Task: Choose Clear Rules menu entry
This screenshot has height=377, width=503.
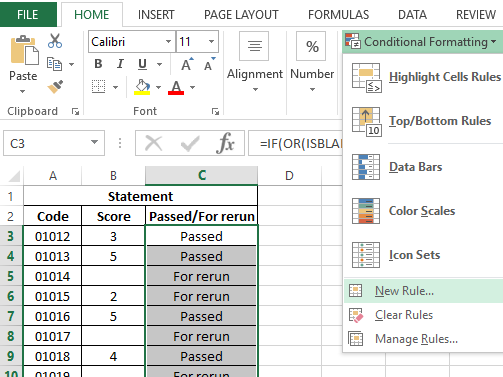Action: click(423, 315)
